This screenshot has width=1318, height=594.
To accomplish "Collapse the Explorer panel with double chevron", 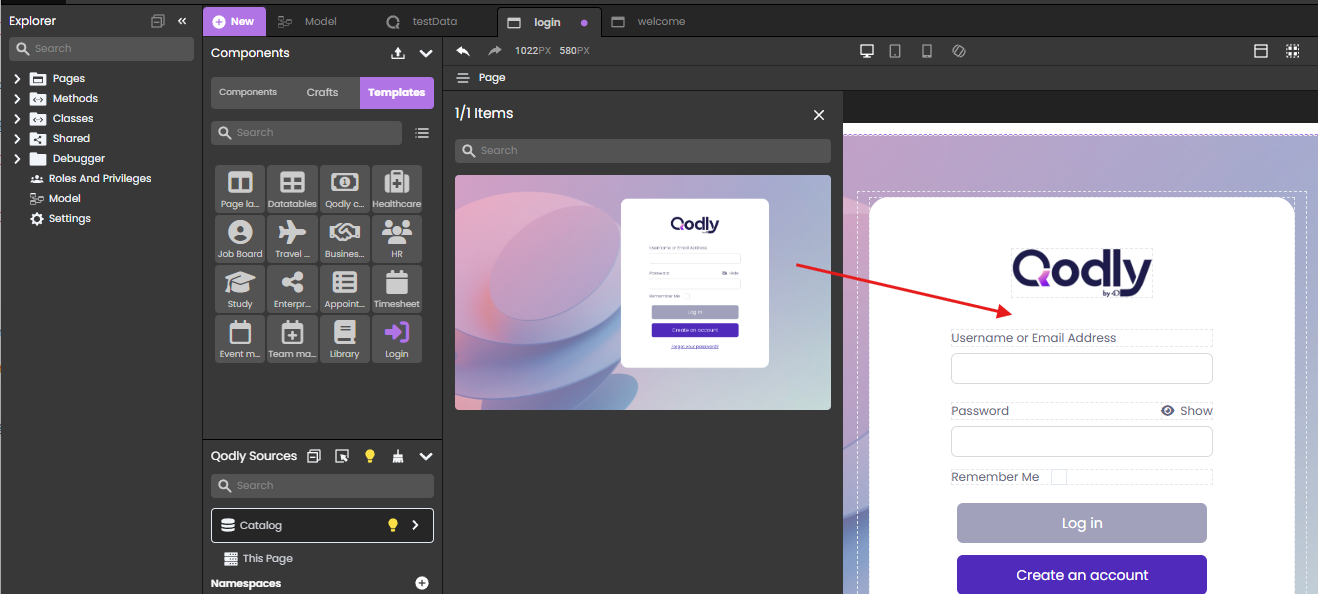I will point(182,21).
